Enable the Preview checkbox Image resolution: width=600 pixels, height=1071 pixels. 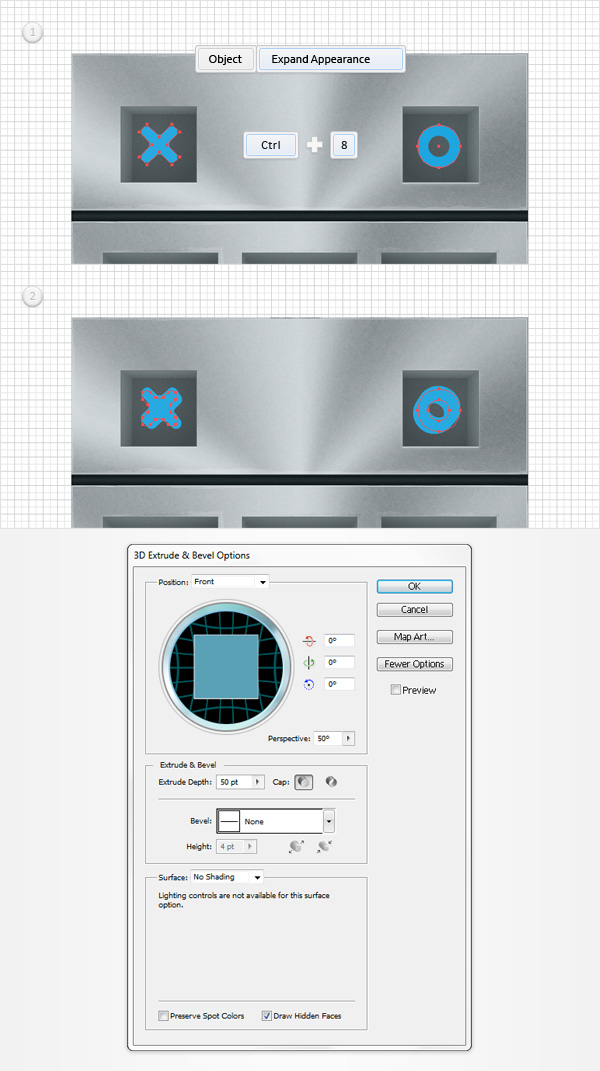(x=395, y=690)
